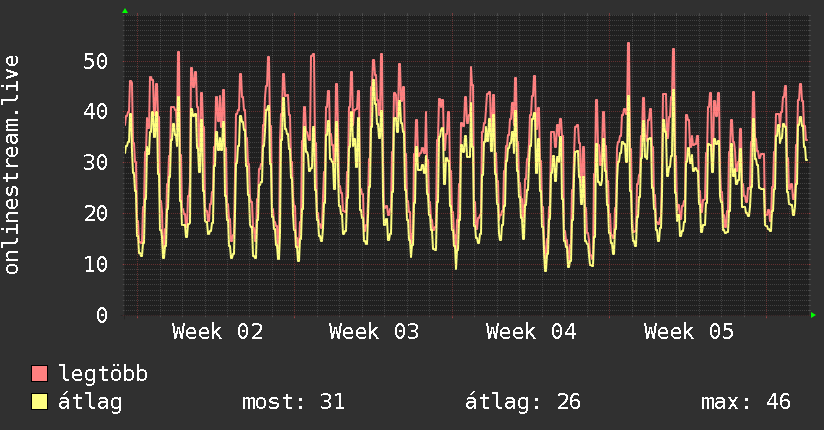The height and width of the screenshot is (430, 824).
Task: Click the 40 label on the y-axis
Action: coord(95,112)
